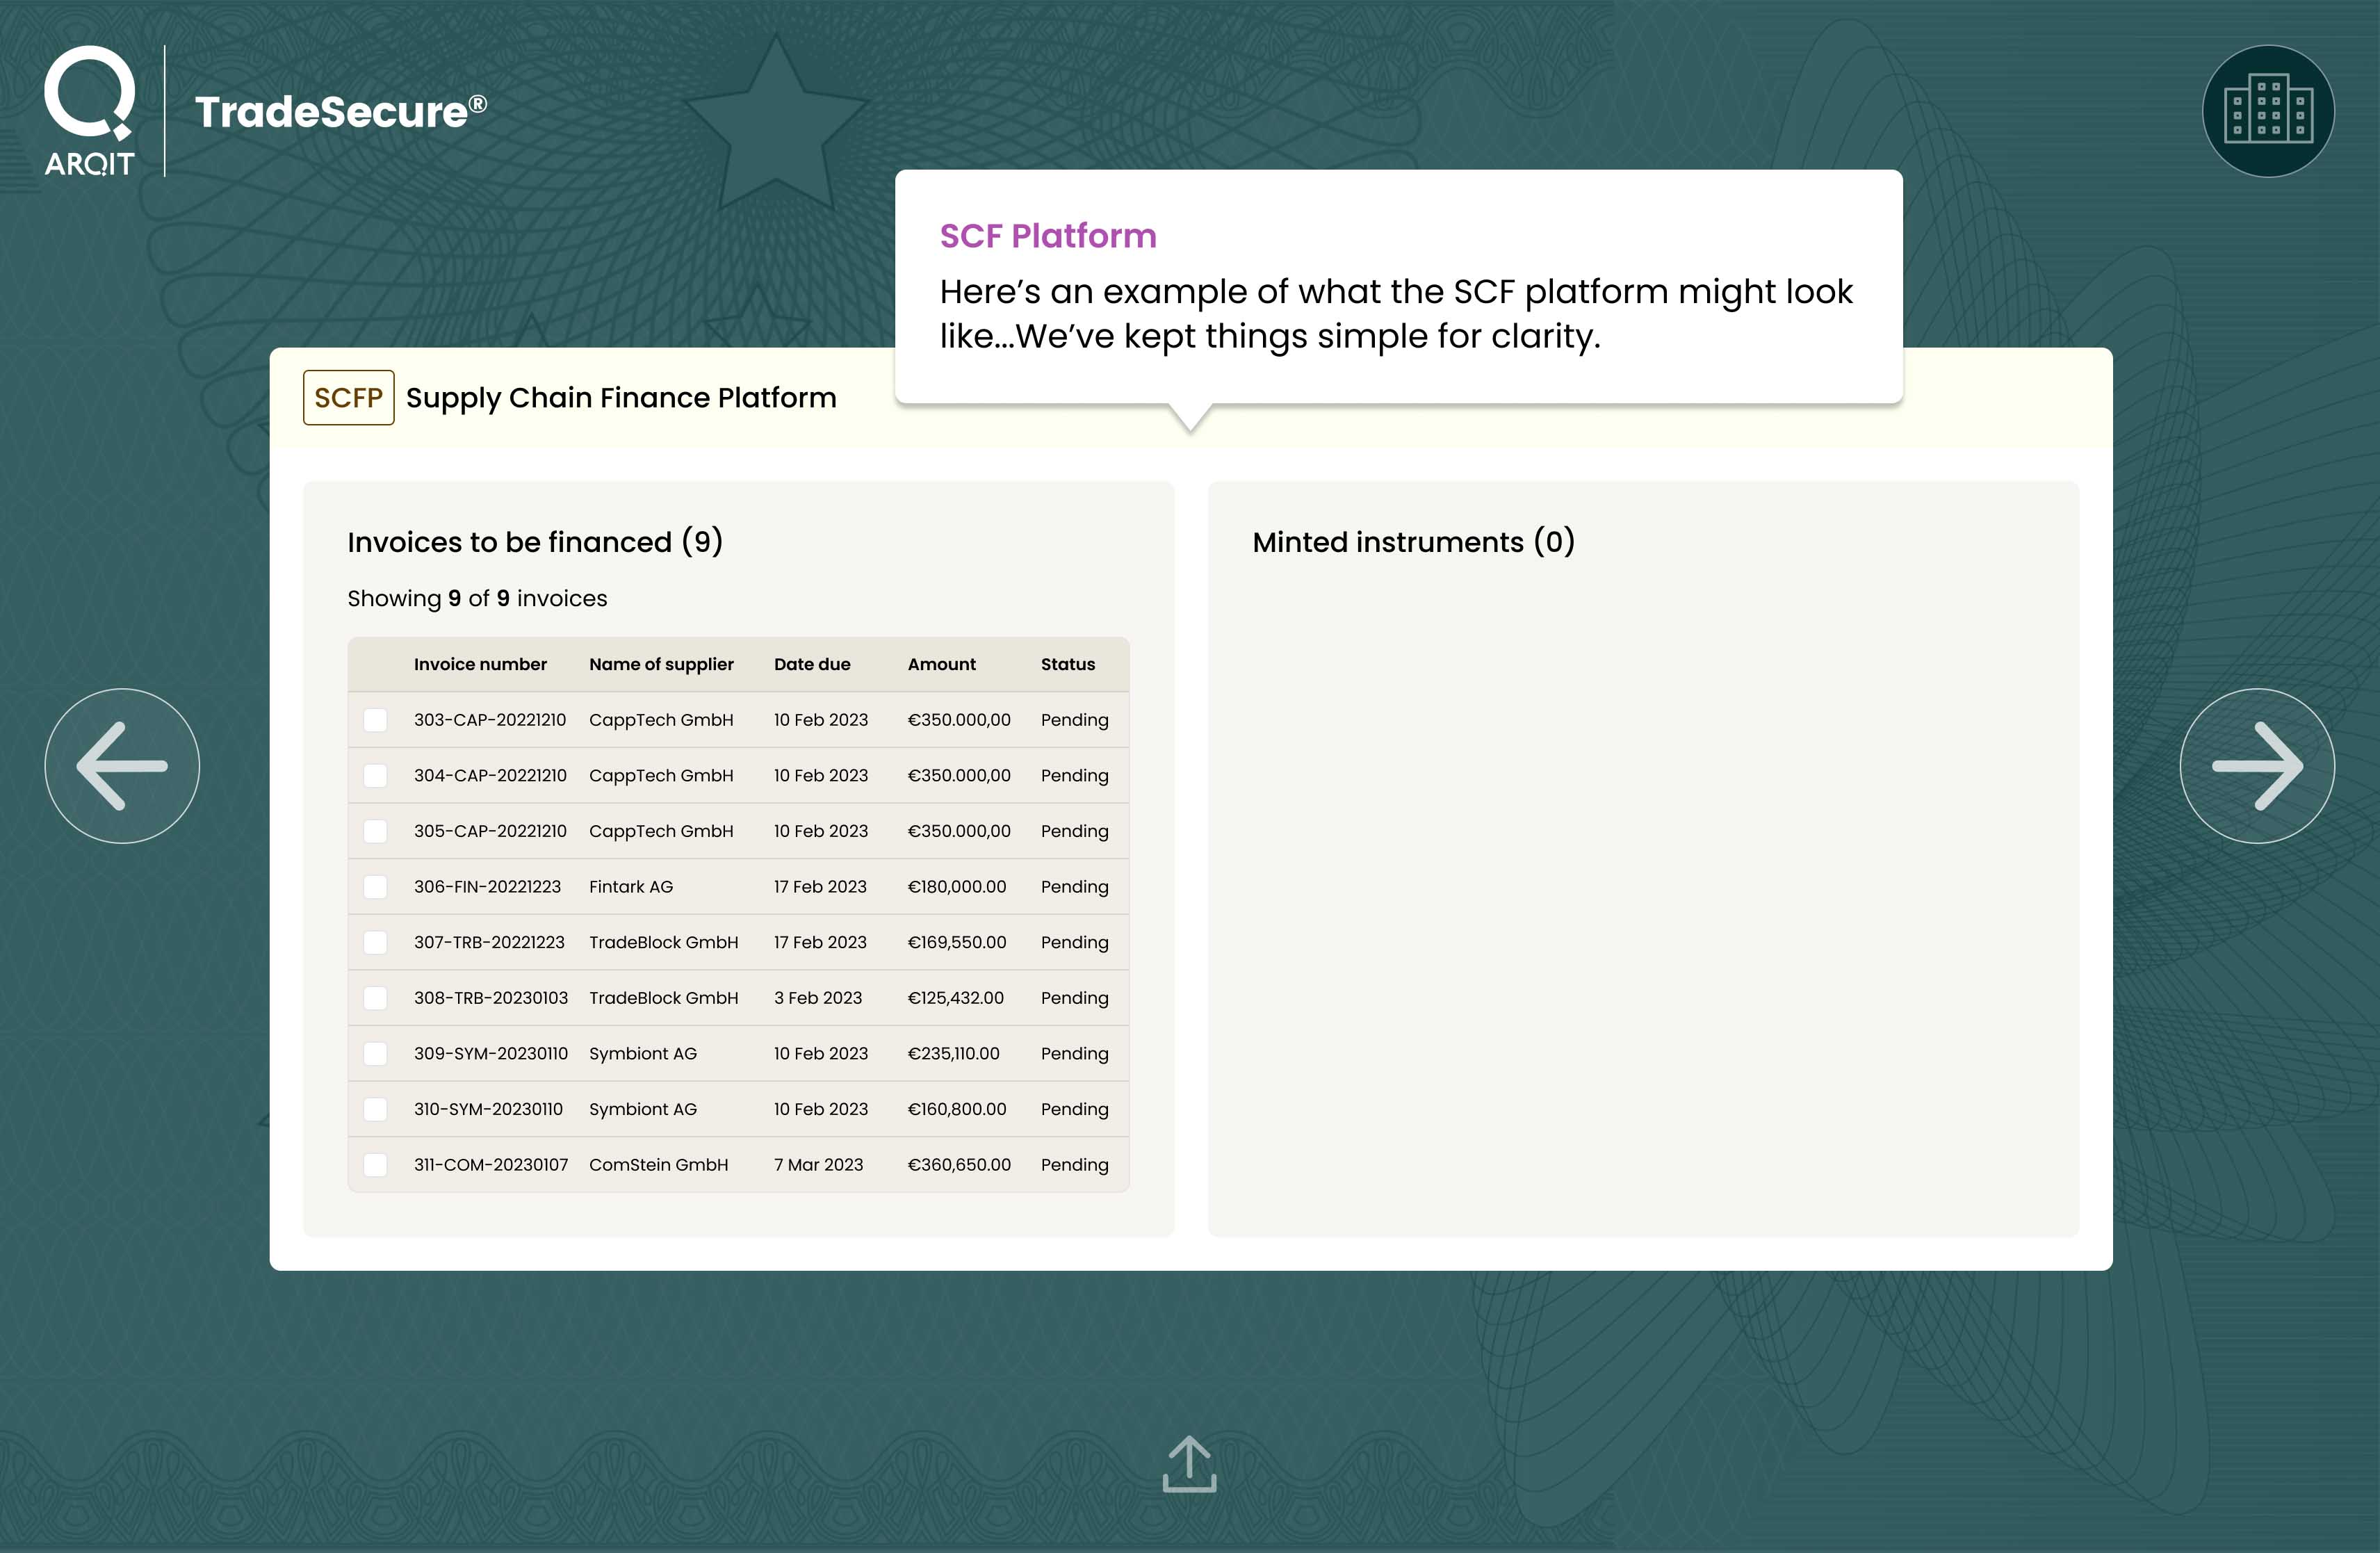Click the Invoices to be financed (9) heading

[x=535, y=542]
